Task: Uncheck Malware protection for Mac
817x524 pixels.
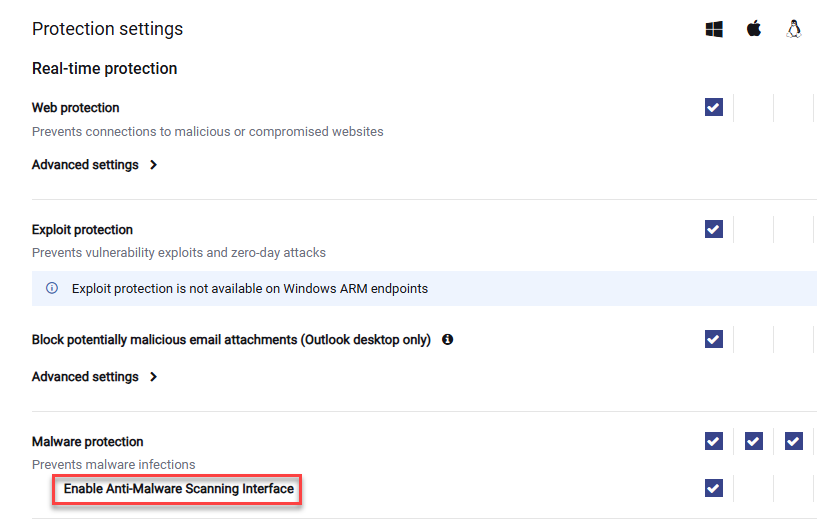Action: (x=754, y=441)
